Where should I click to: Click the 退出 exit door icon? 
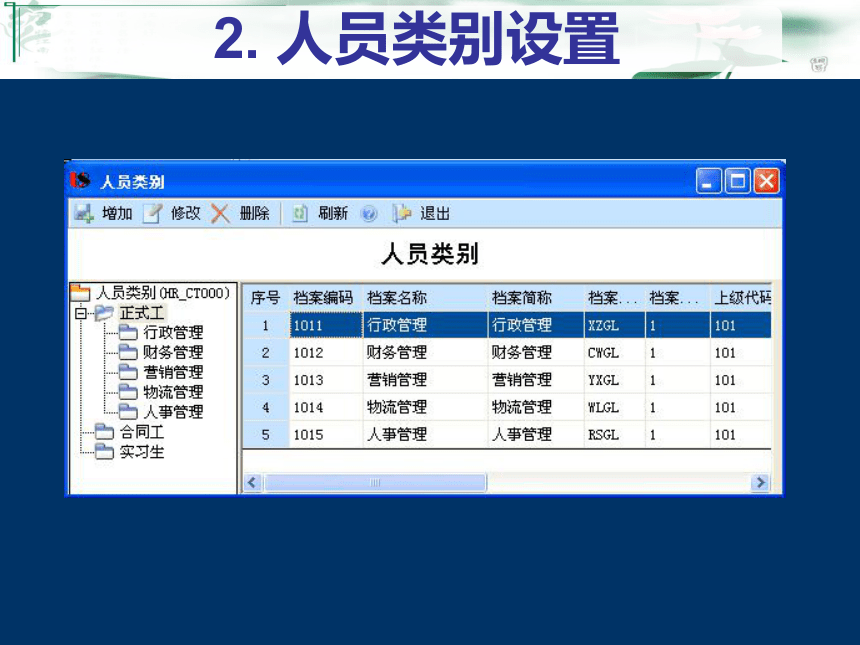(401, 213)
